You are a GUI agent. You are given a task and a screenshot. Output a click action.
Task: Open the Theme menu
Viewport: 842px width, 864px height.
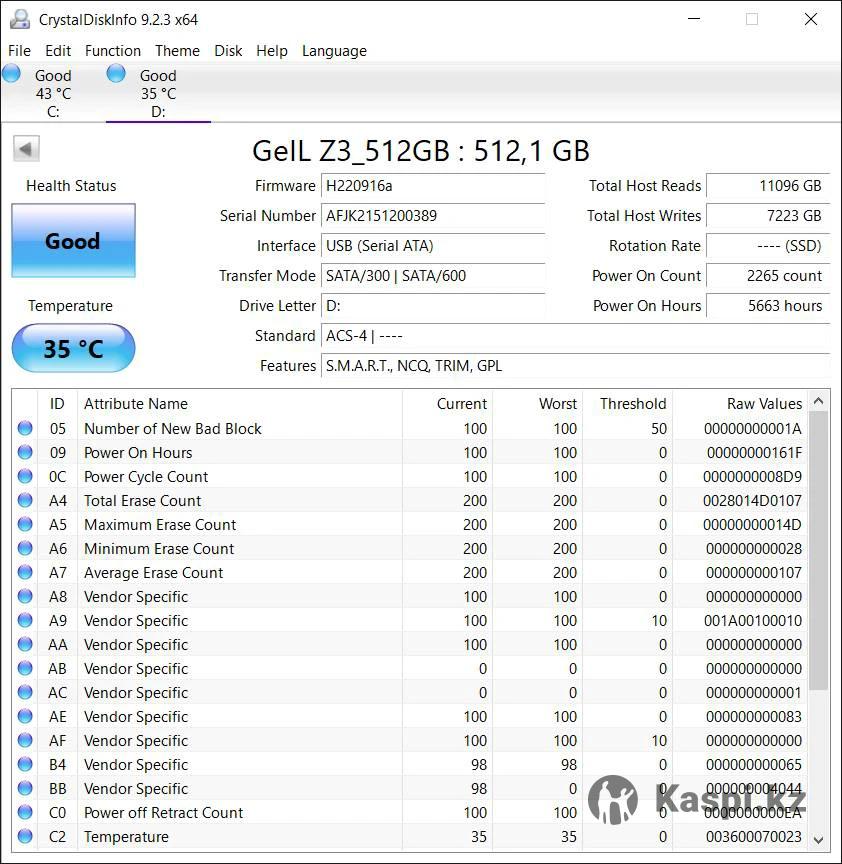pos(177,51)
